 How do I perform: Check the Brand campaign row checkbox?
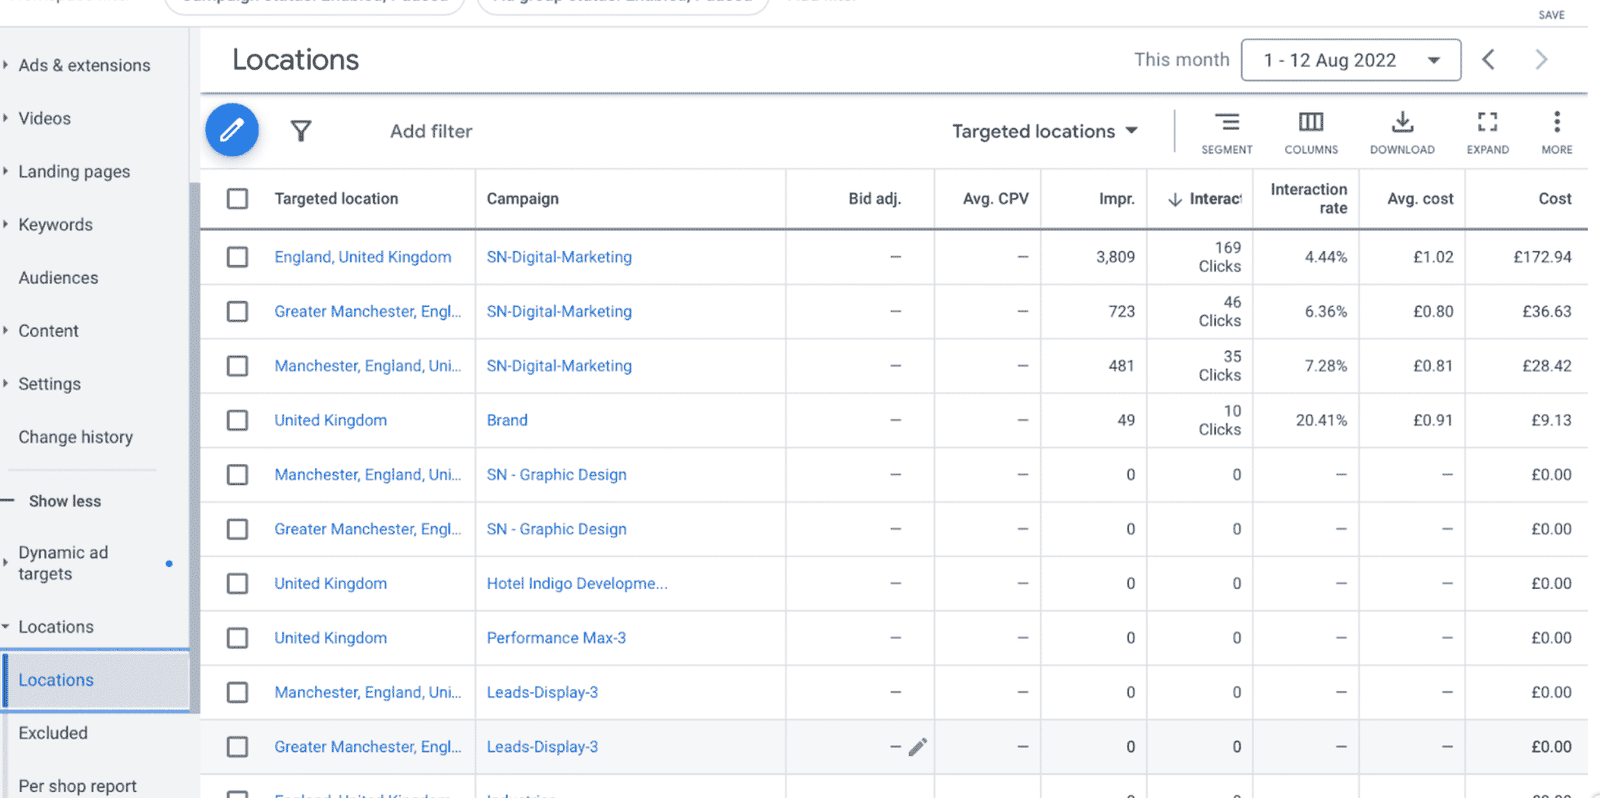point(237,420)
